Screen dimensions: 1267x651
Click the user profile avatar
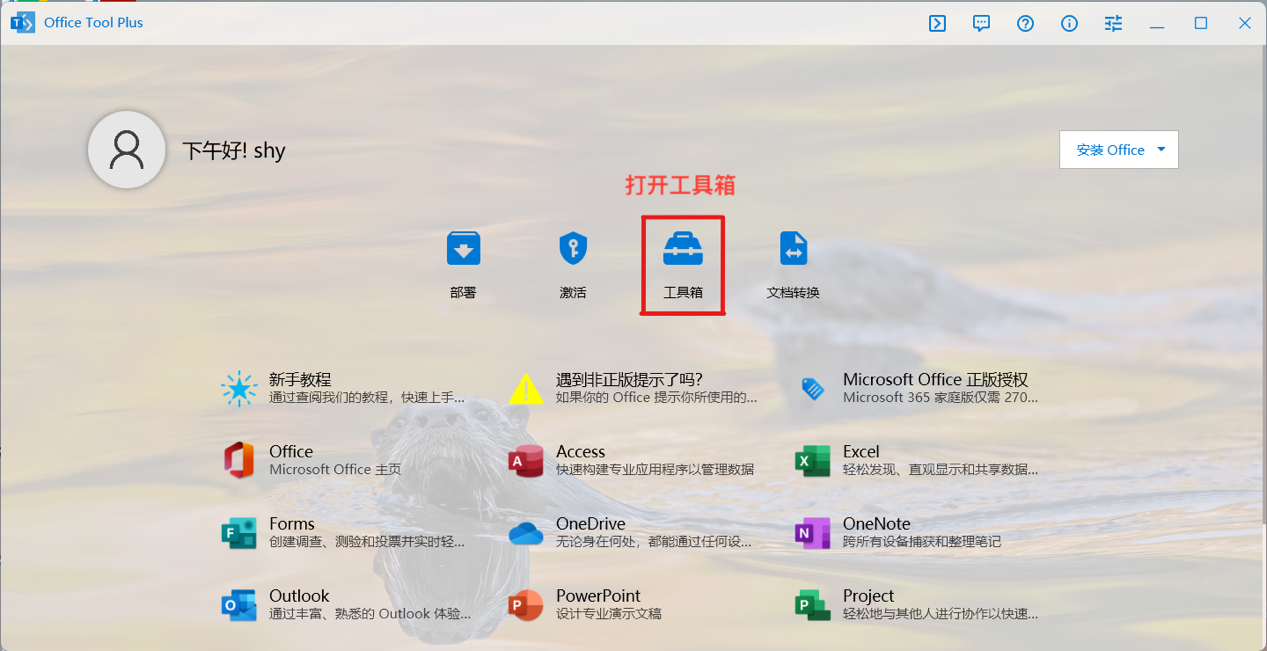tap(127, 150)
